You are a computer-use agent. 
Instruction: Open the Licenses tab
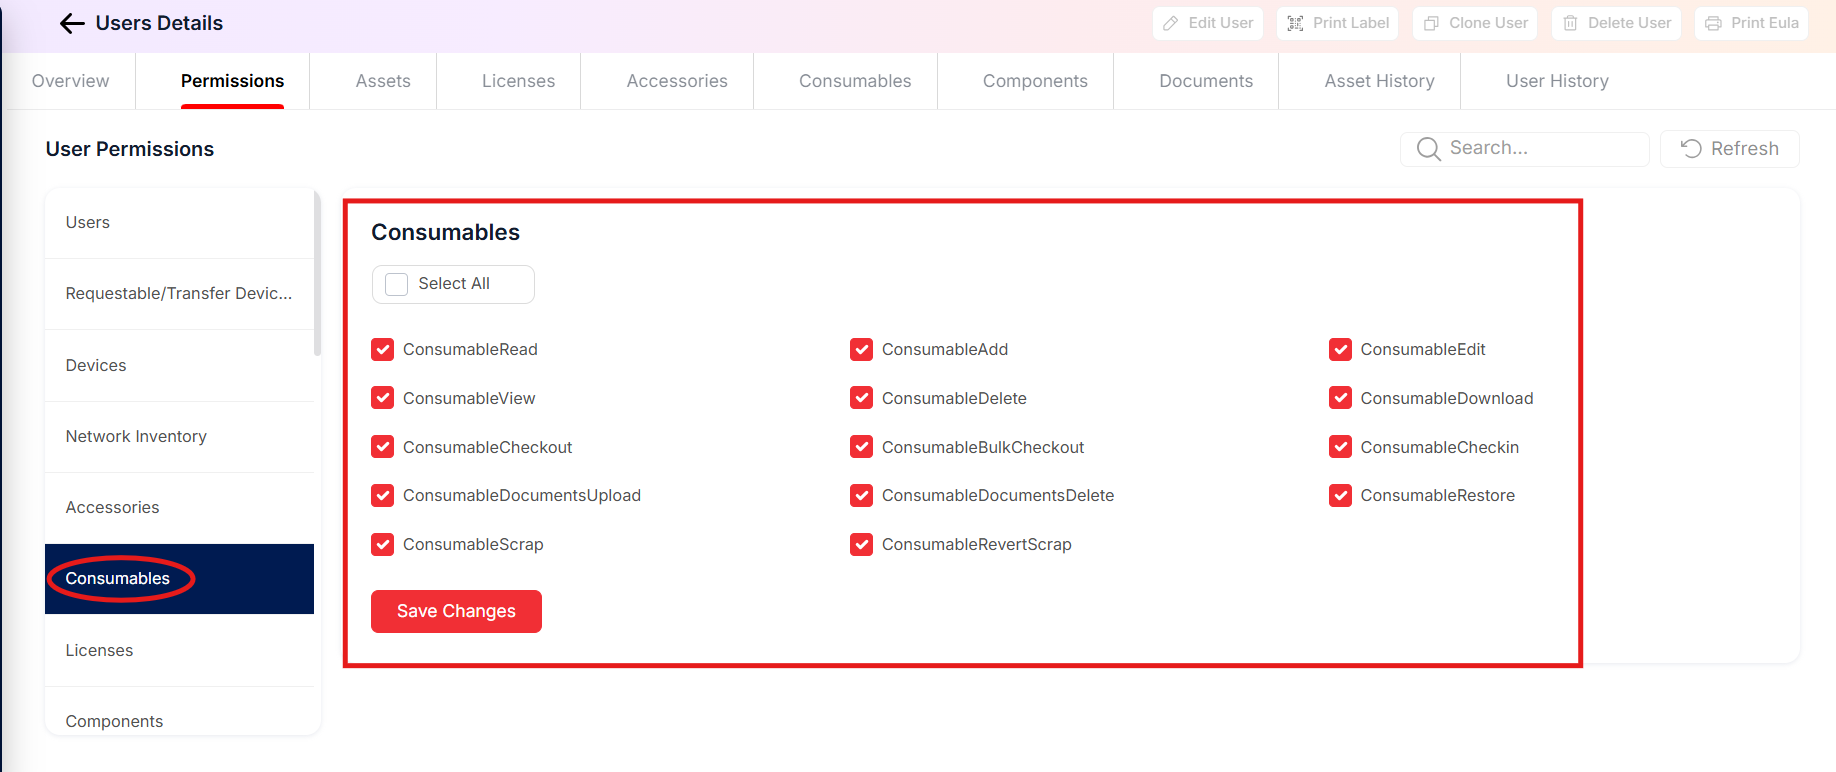pos(518,81)
